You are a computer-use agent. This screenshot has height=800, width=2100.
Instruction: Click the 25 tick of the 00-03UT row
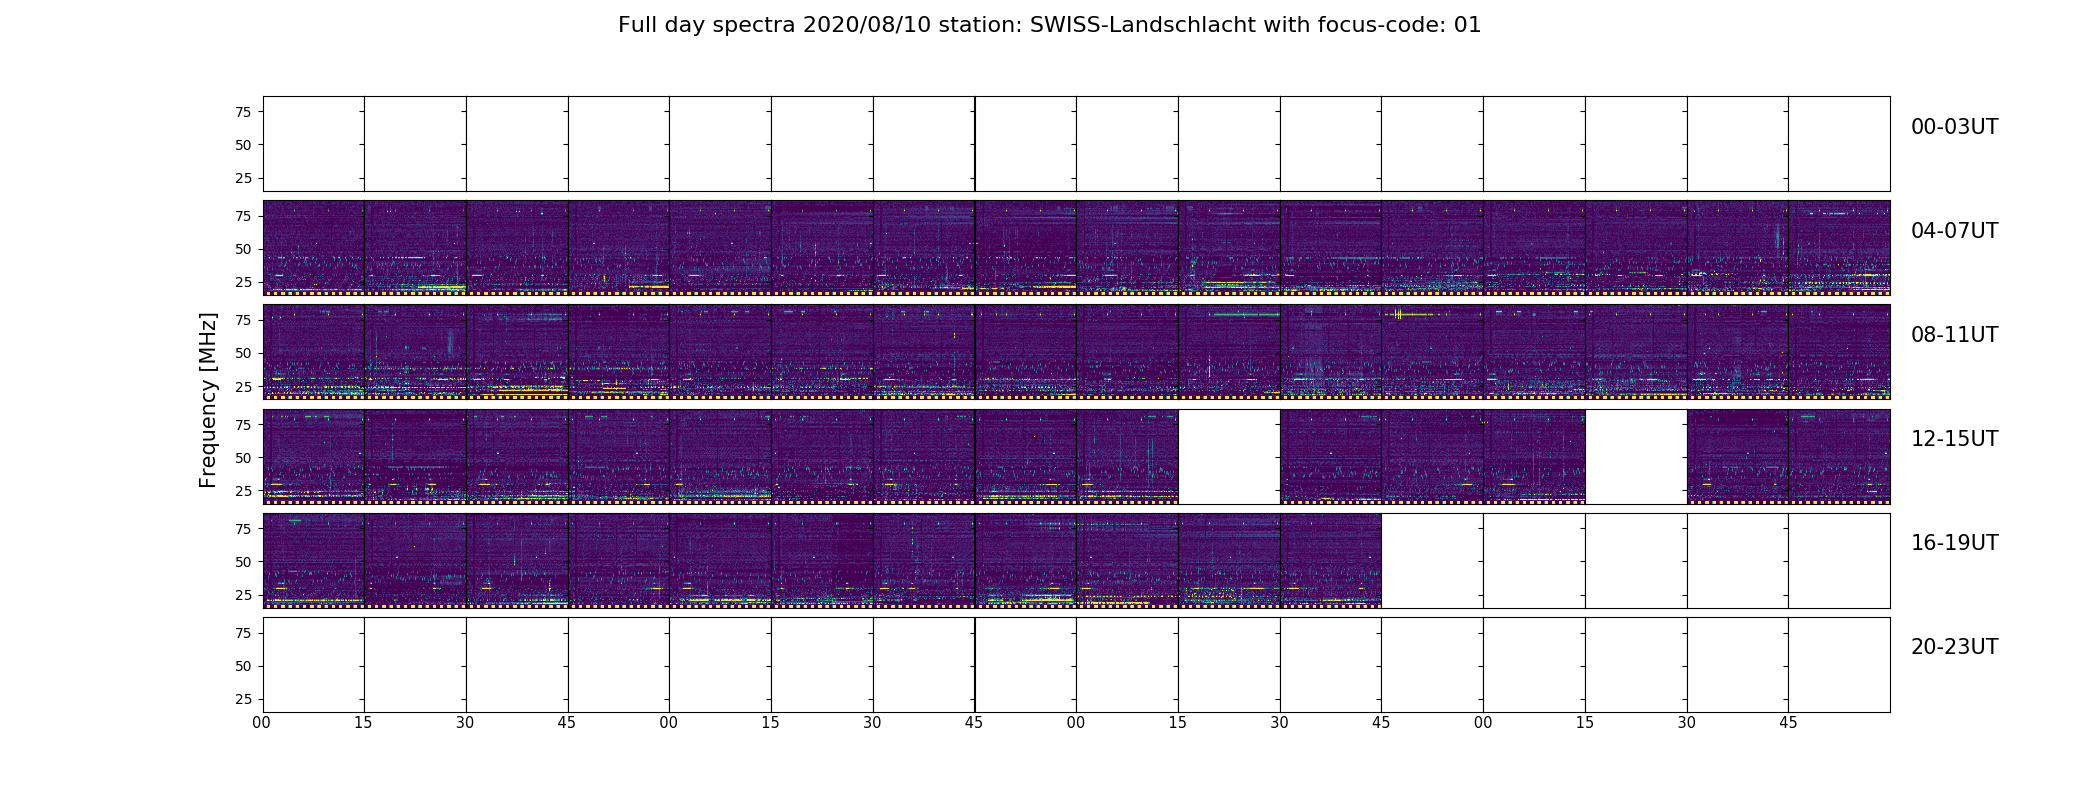click(x=243, y=178)
